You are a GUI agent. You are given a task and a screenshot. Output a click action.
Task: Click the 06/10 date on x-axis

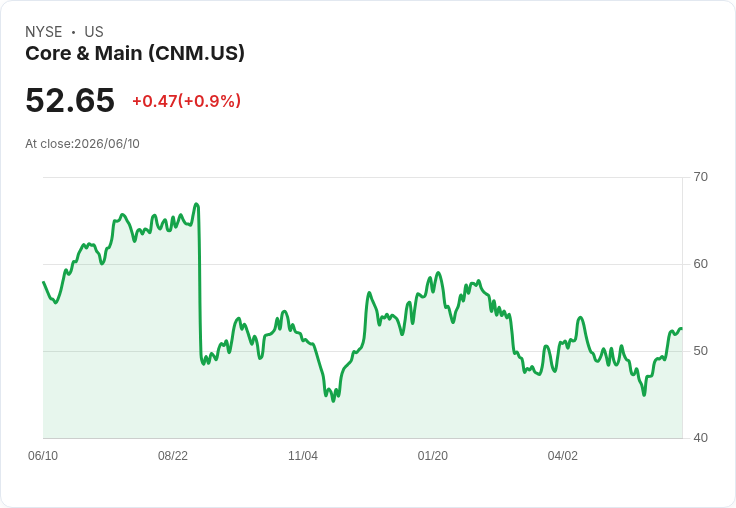click(43, 455)
